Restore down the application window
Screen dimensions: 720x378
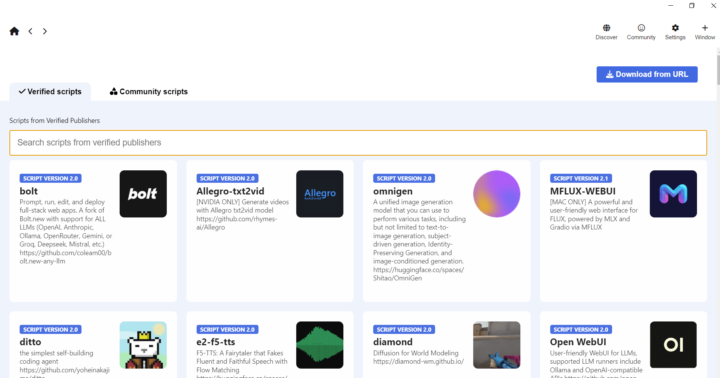(x=692, y=6)
